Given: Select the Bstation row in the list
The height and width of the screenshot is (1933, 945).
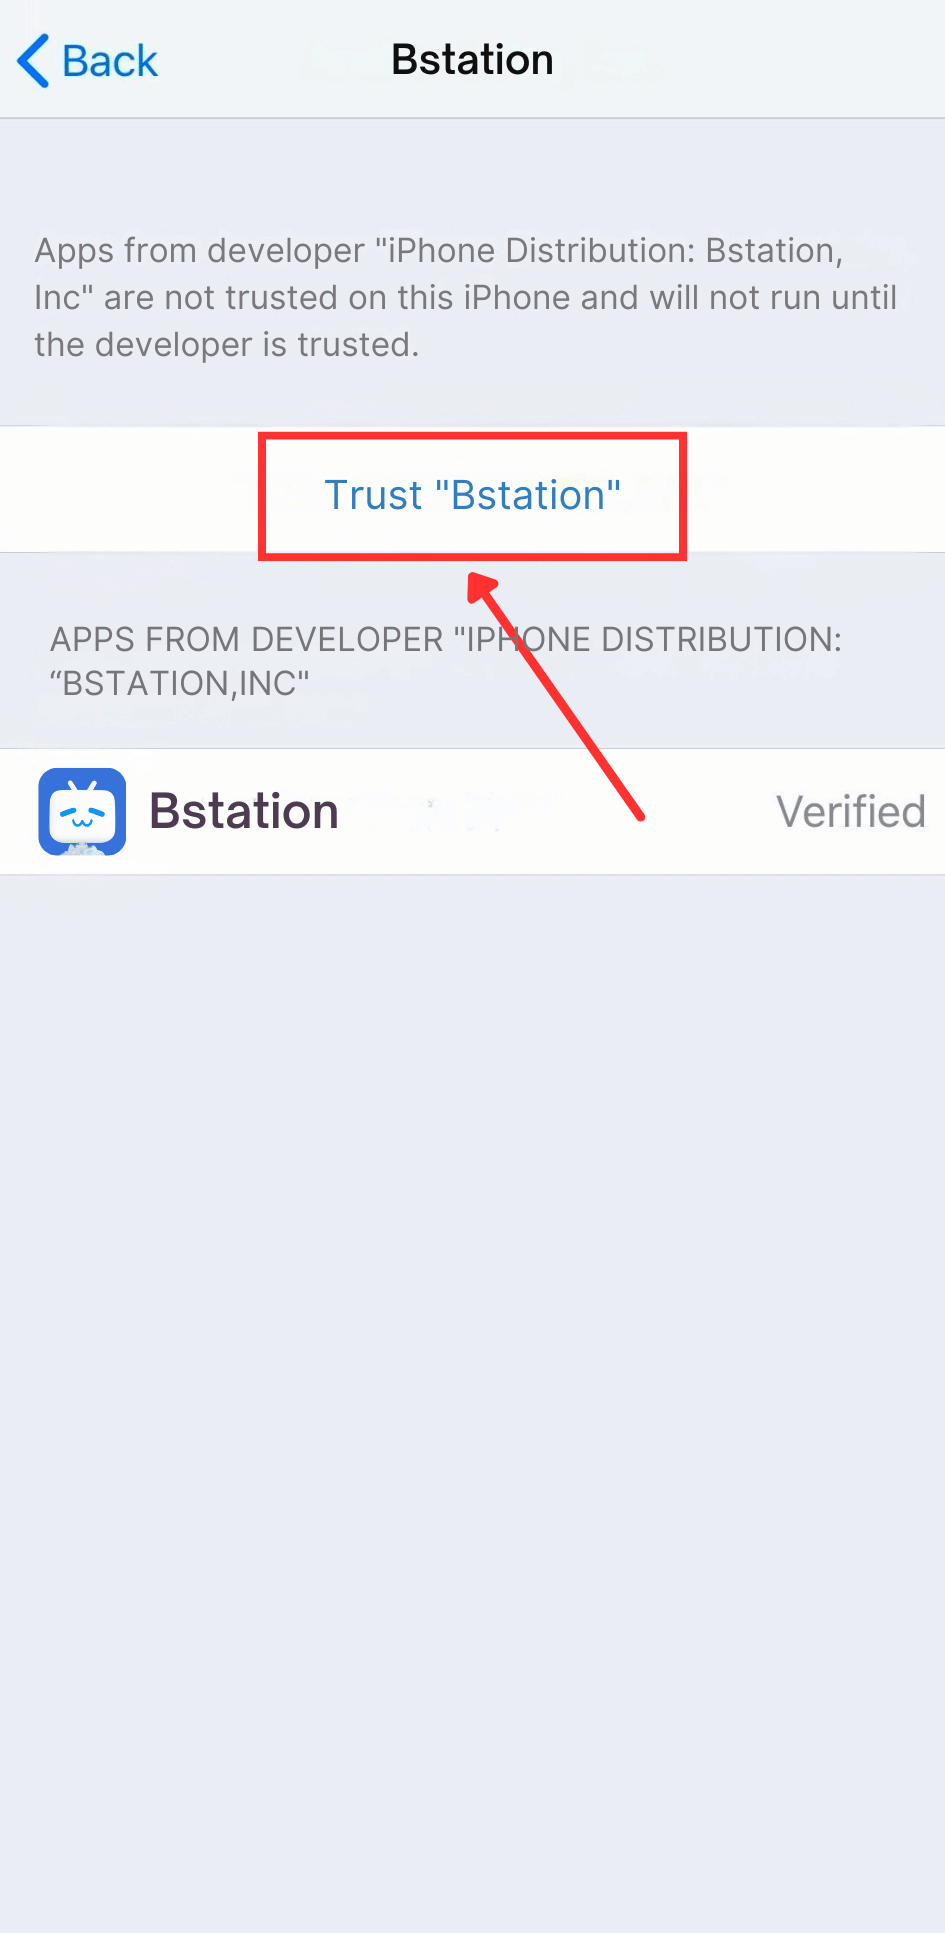Looking at the screenshot, I should coord(472,811).
